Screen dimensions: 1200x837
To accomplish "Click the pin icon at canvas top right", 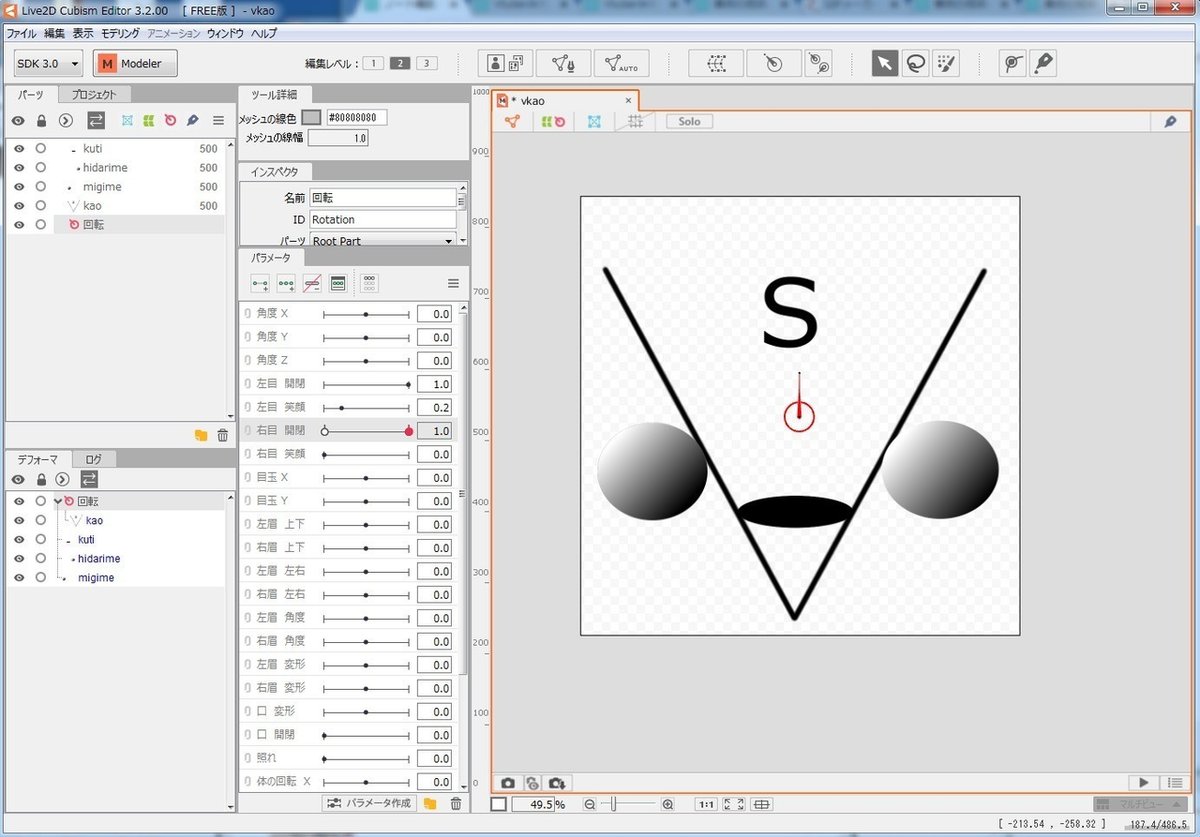I will point(1170,121).
